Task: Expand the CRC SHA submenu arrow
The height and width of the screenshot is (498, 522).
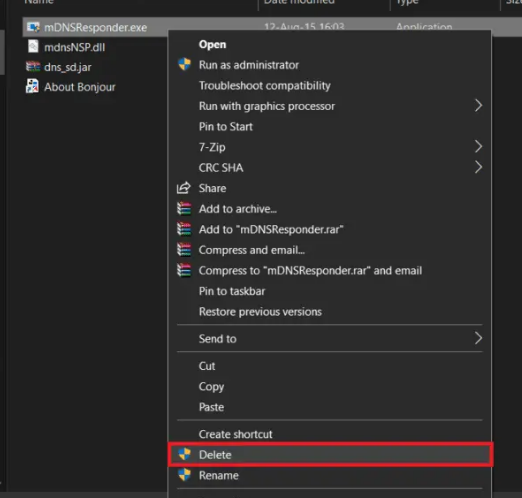Action: pyautogui.click(x=478, y=167)
